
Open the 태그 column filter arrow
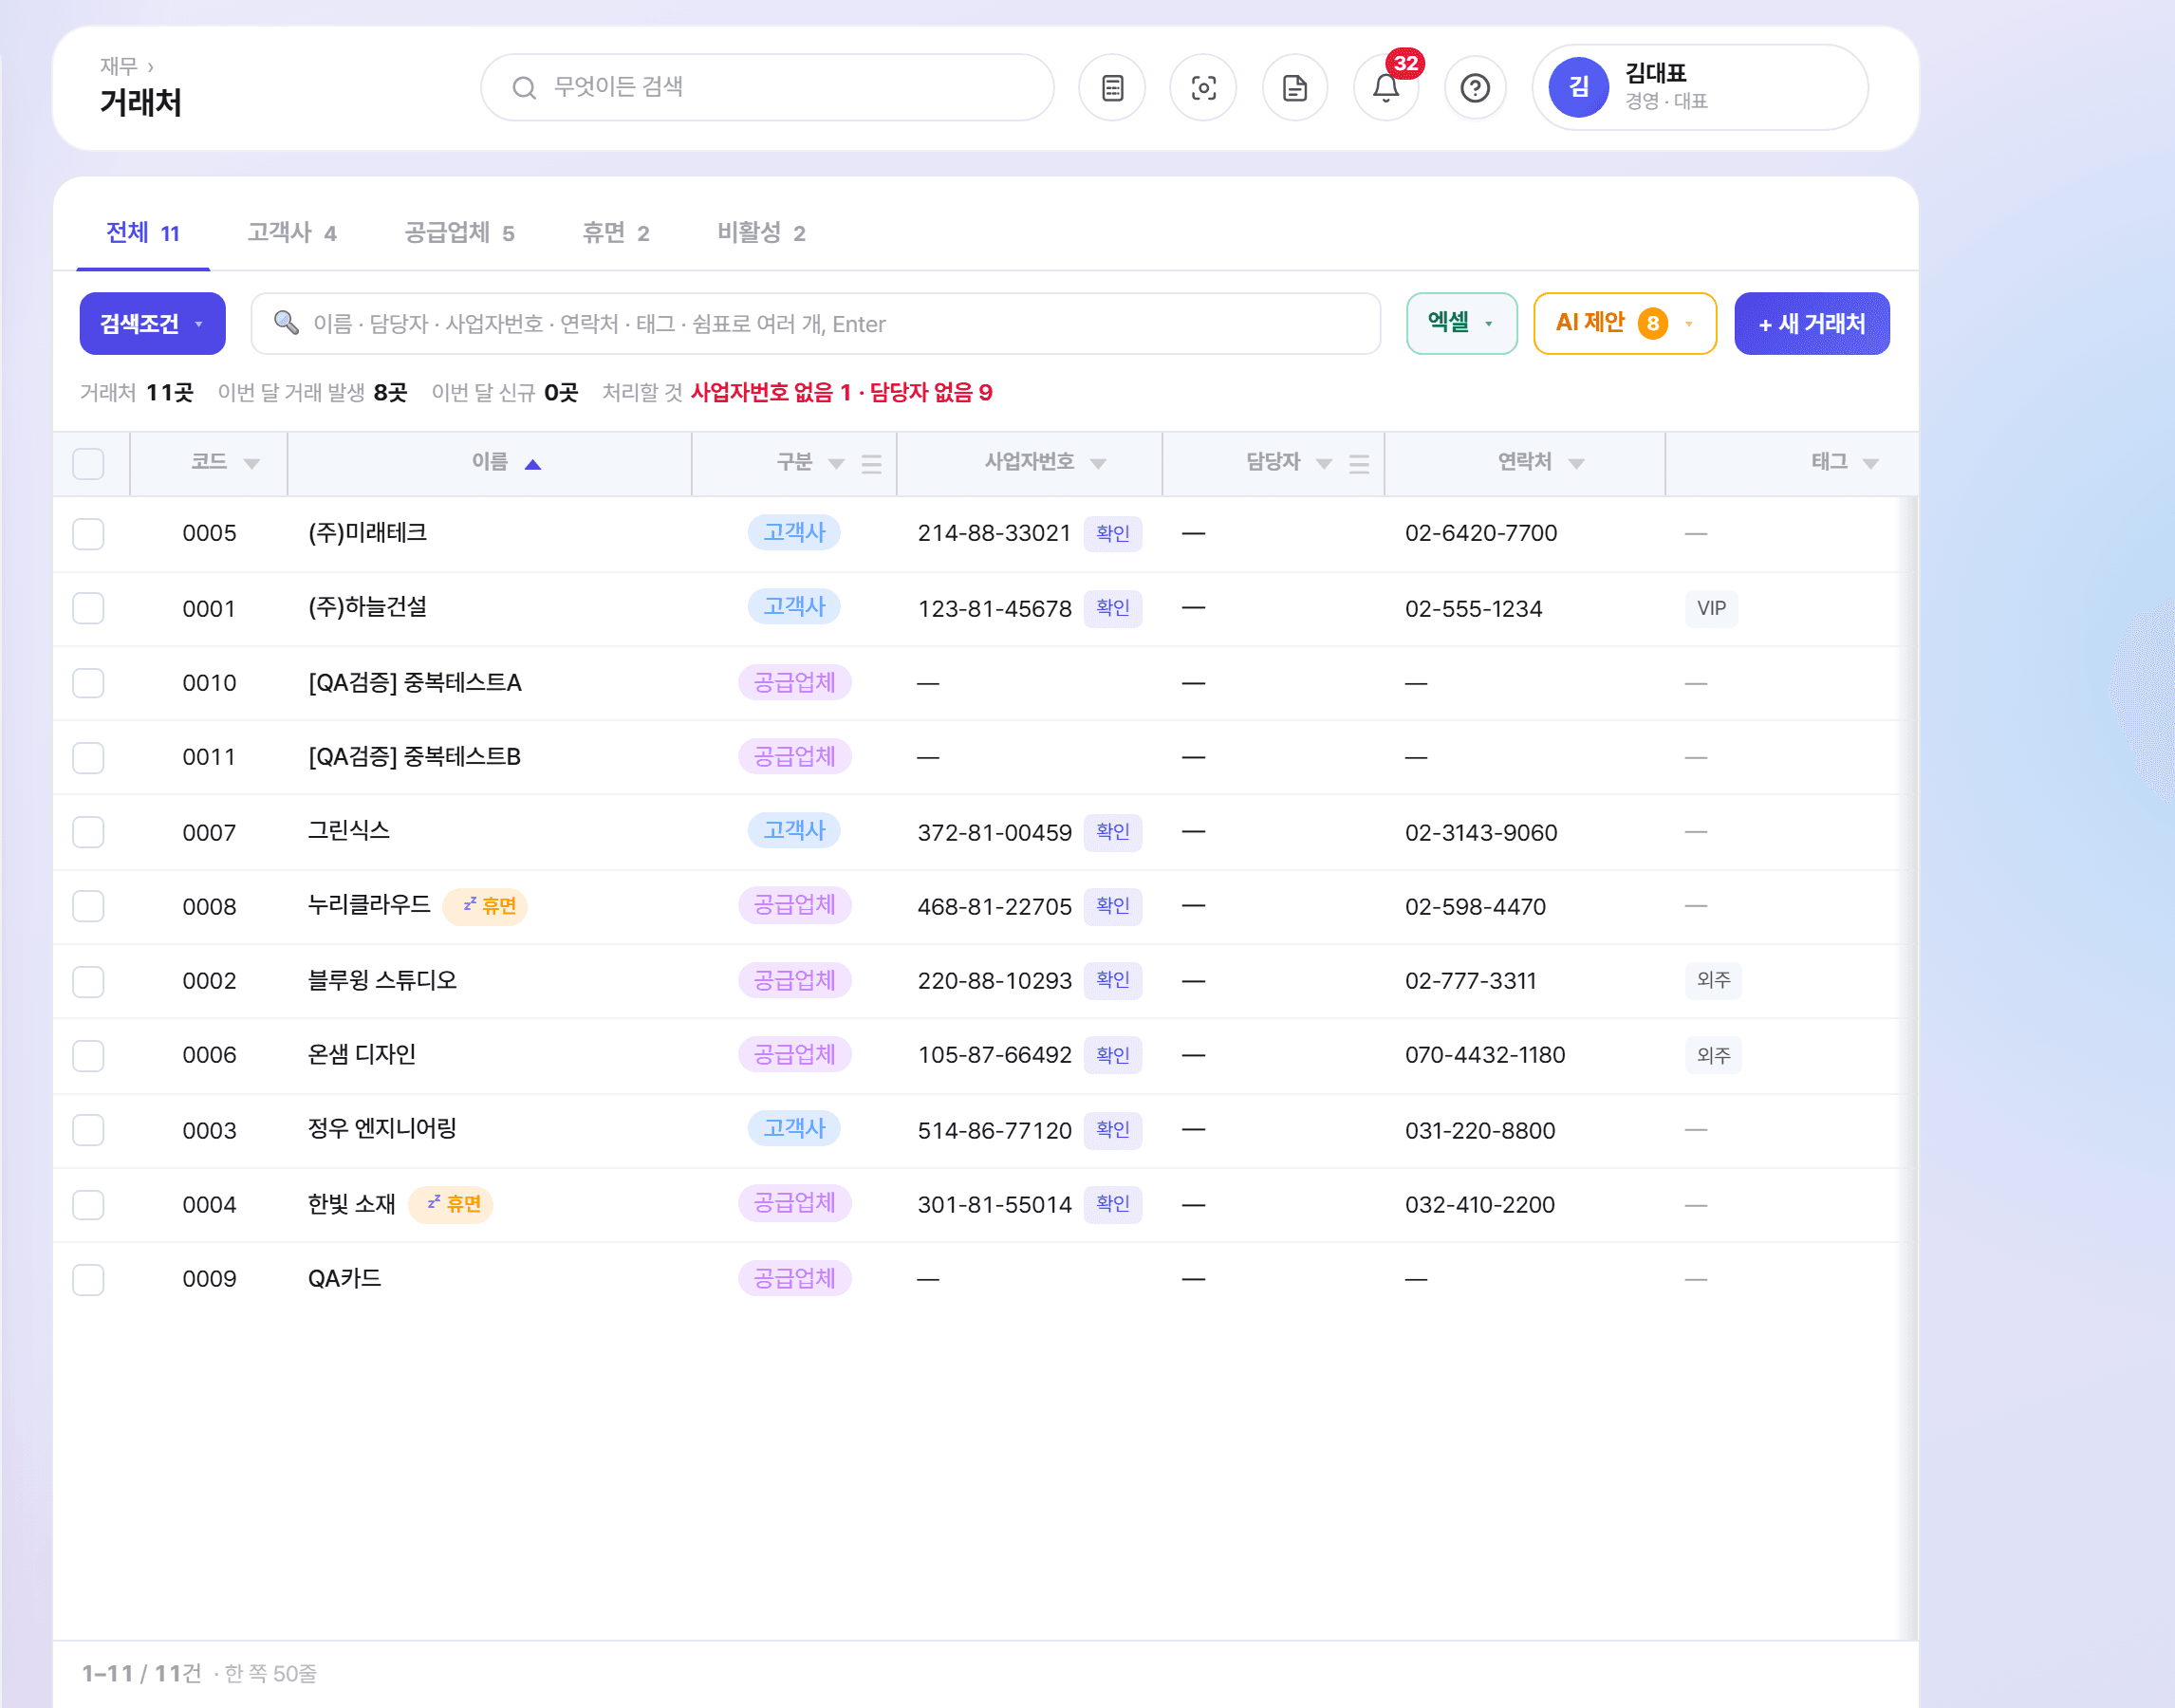pyautogui.click(x=1870, y=463)
